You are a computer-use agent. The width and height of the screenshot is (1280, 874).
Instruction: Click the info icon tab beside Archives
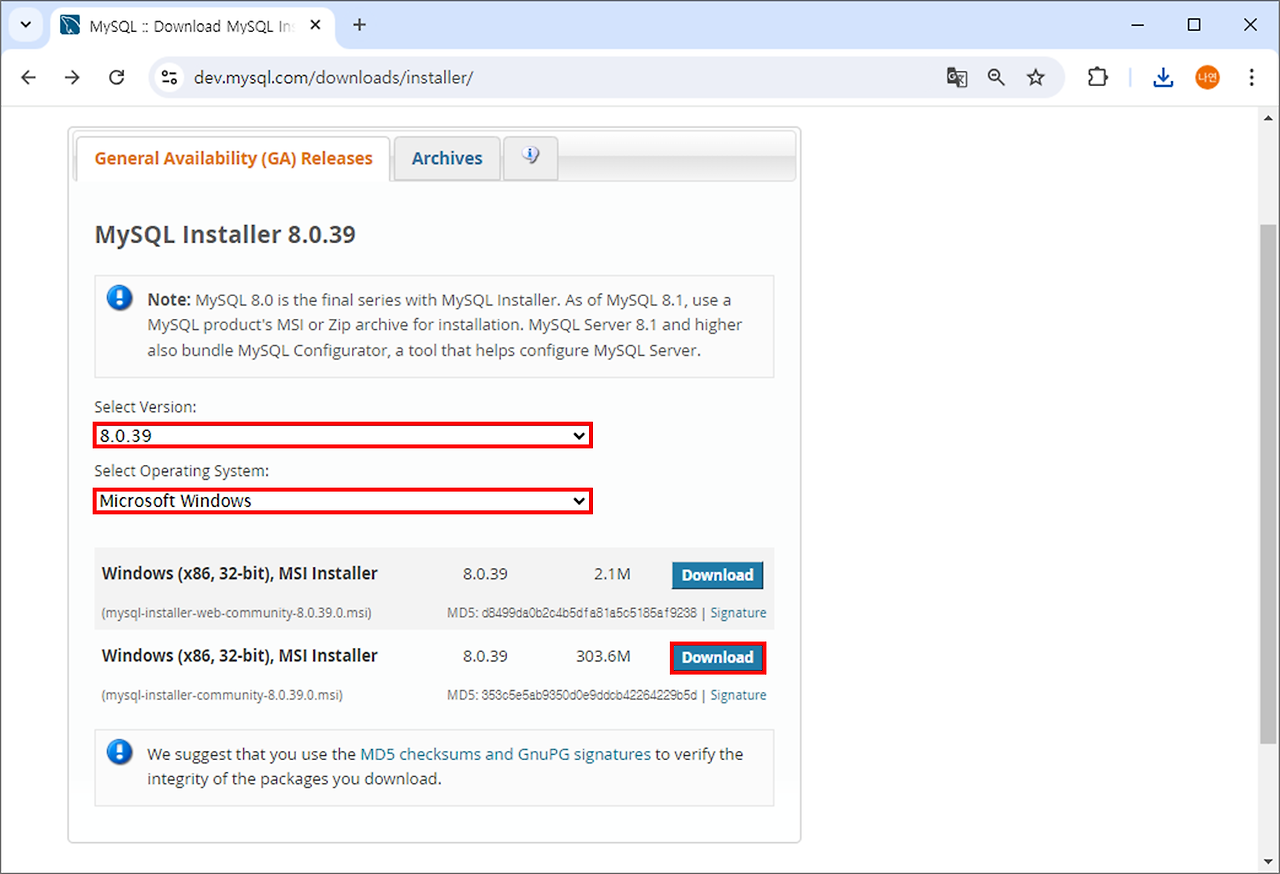(531, 157)
